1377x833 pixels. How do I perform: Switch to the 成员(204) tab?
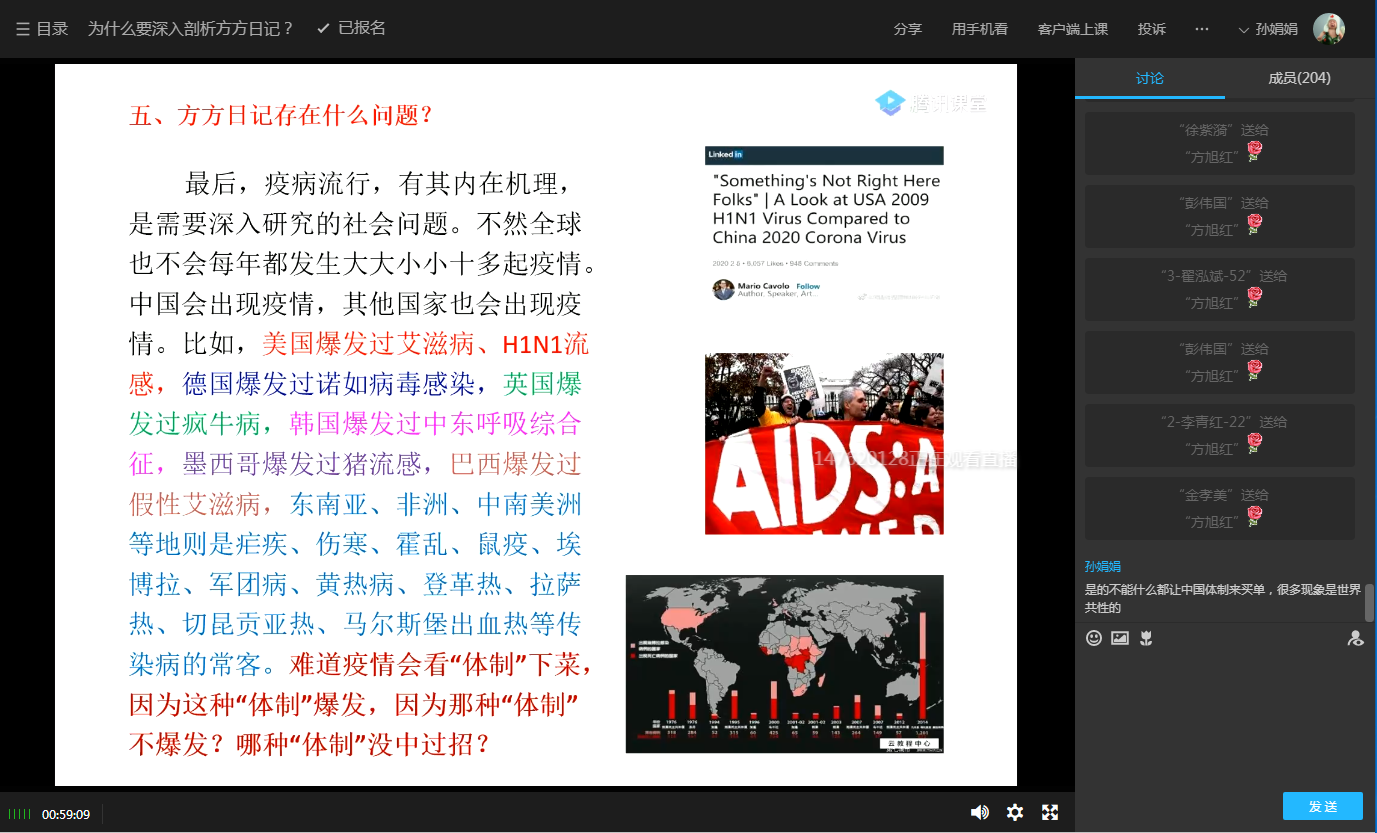[1299, 78]
